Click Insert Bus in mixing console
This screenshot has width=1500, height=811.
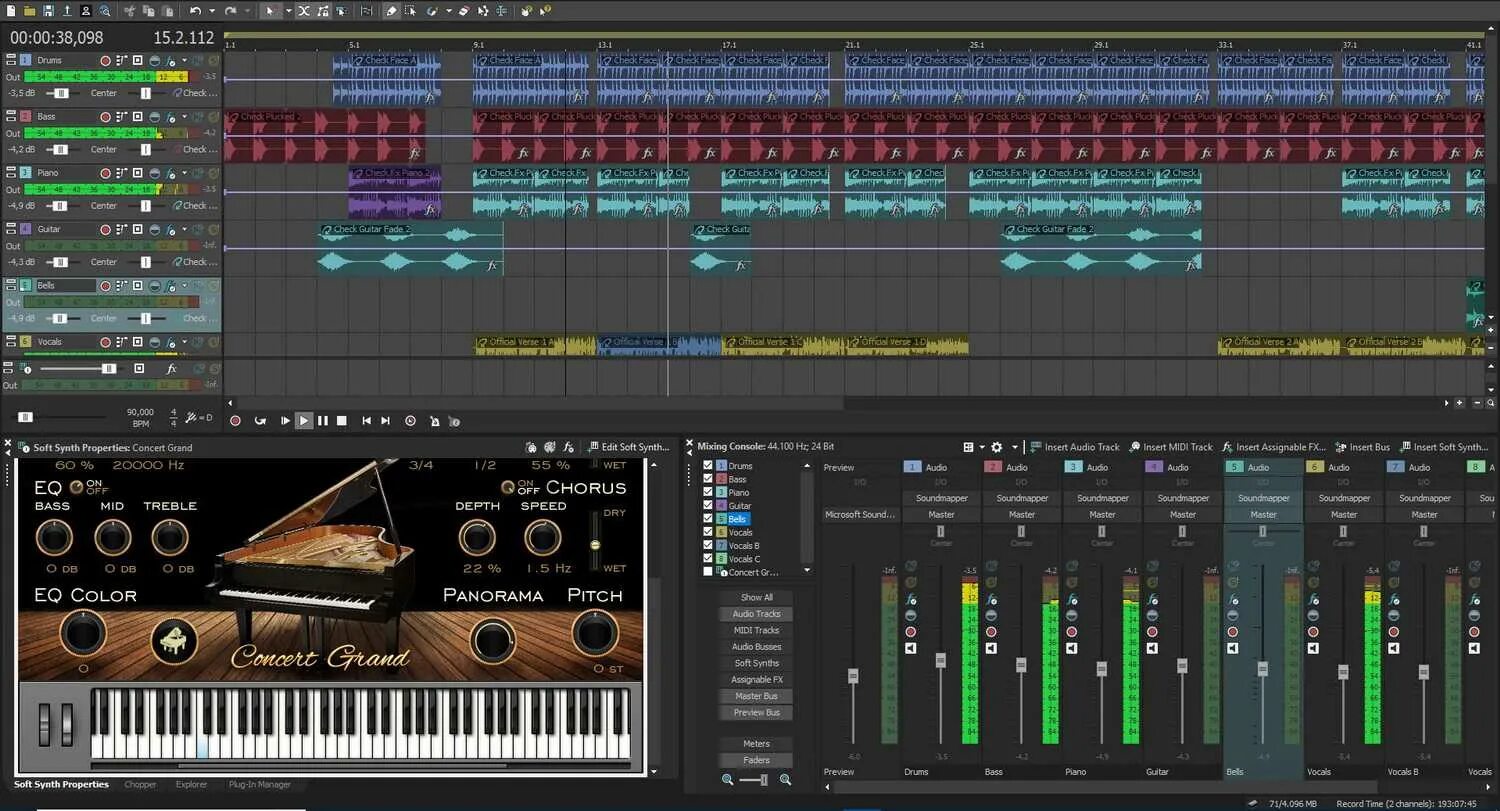click(1361, 447)
